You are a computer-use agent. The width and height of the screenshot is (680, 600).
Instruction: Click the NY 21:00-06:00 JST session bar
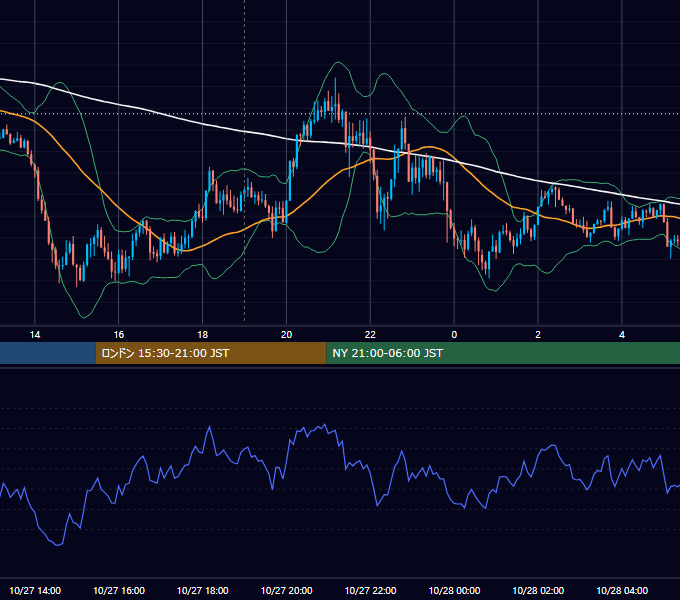pyautogui.click(x=503, y=353)
